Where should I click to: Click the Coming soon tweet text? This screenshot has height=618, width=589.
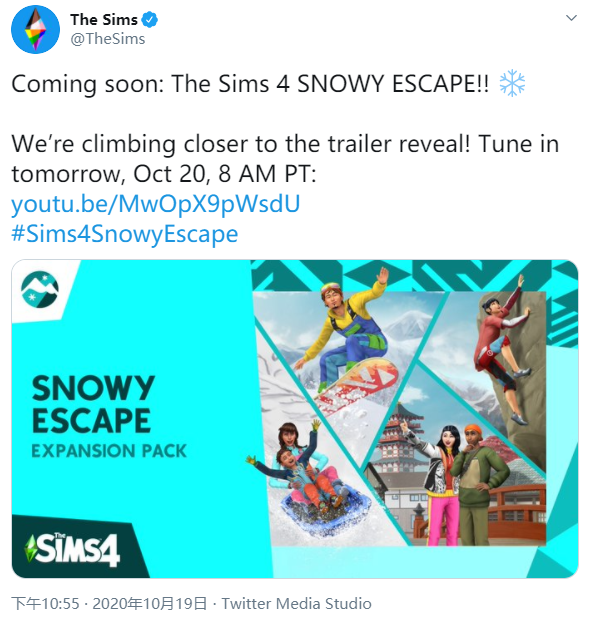[250, 84]
